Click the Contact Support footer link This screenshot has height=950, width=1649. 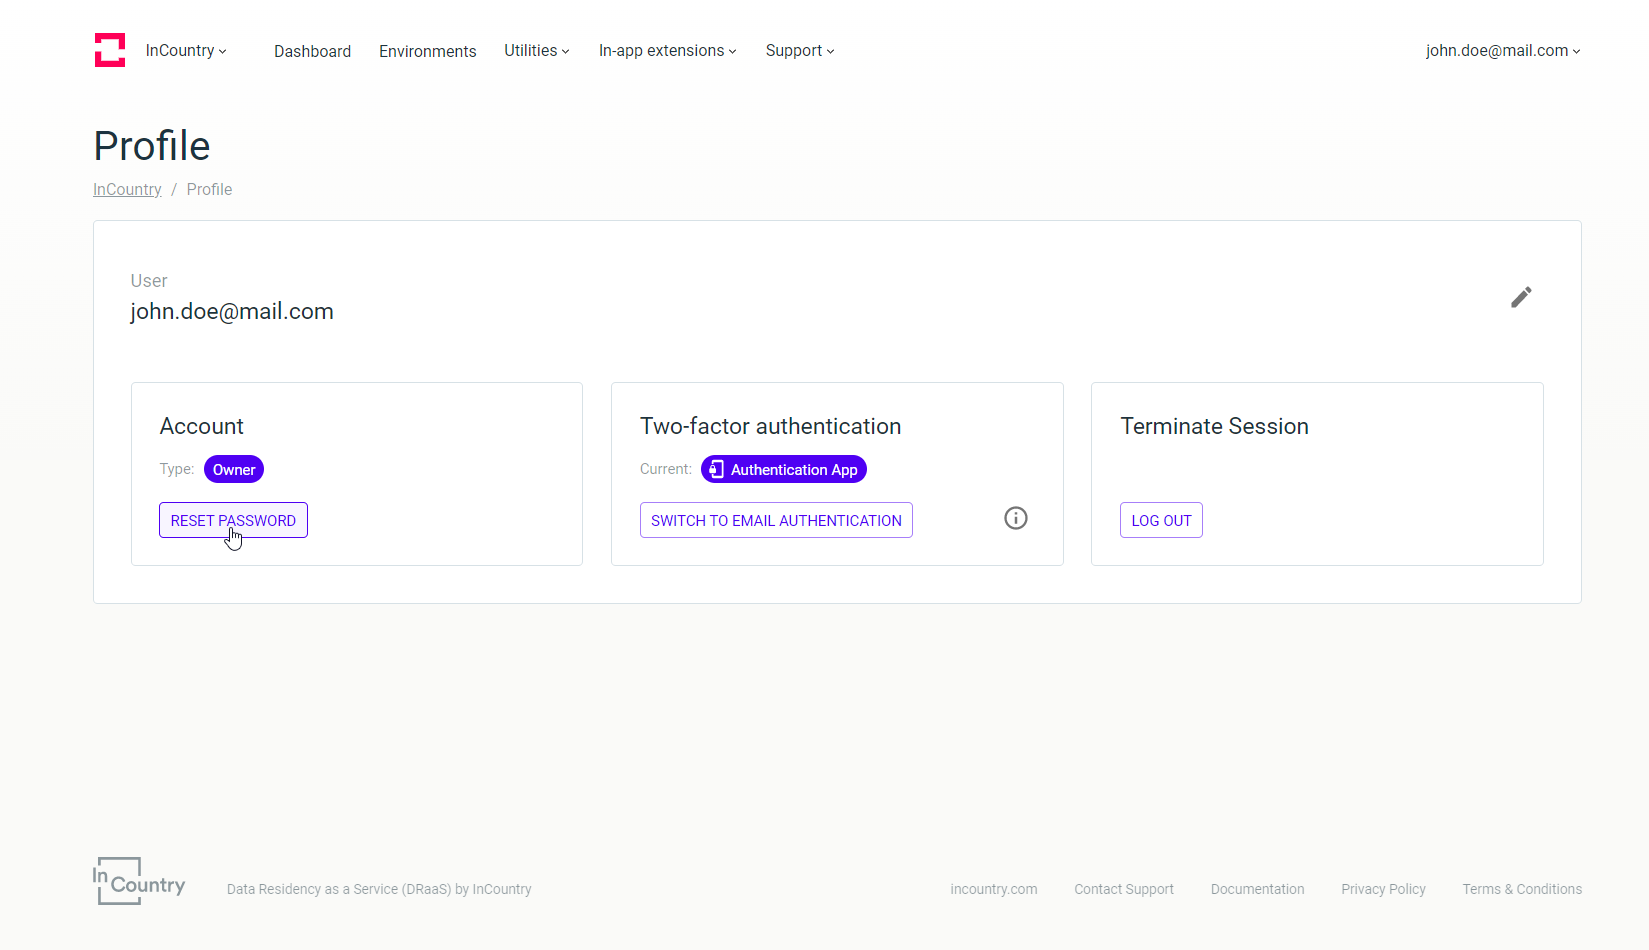(1124, 889)
